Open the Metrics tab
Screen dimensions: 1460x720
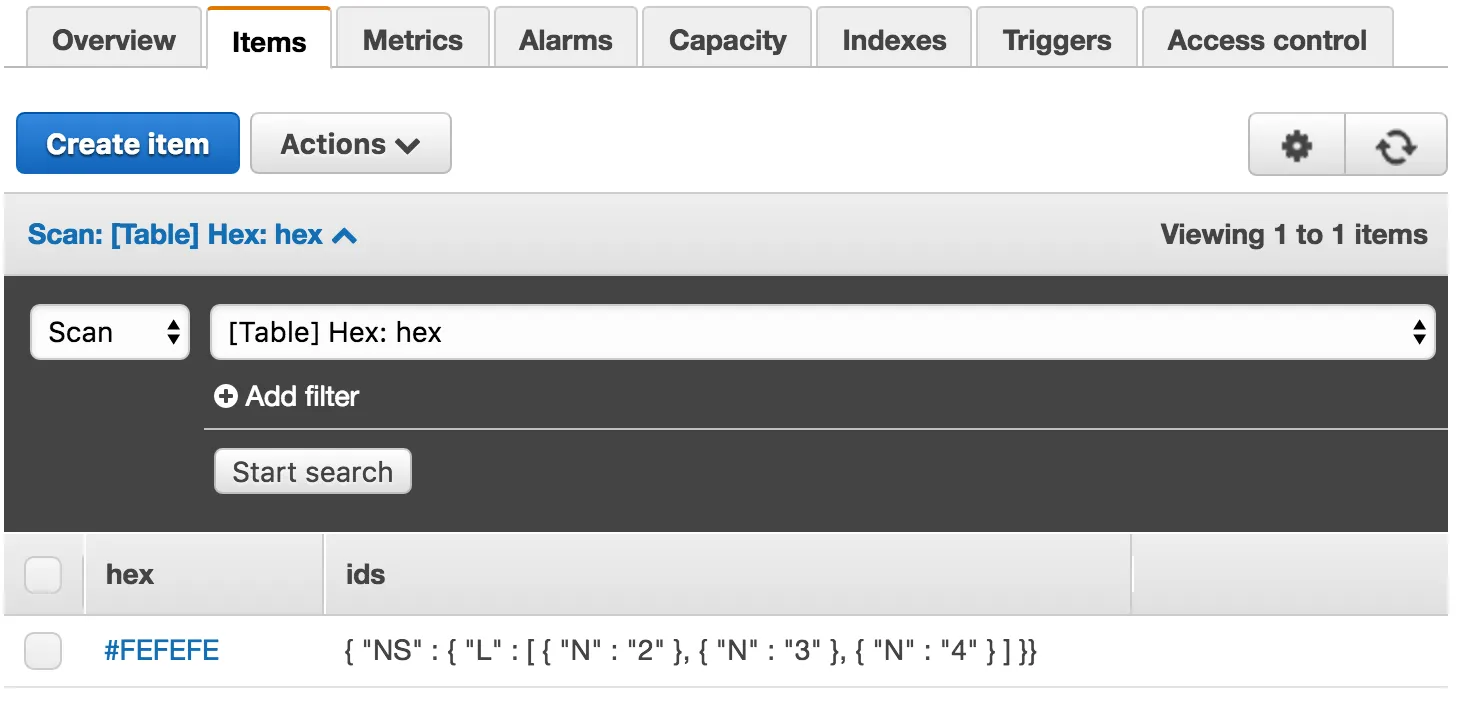pyautogui.click(x=412, y=40)
